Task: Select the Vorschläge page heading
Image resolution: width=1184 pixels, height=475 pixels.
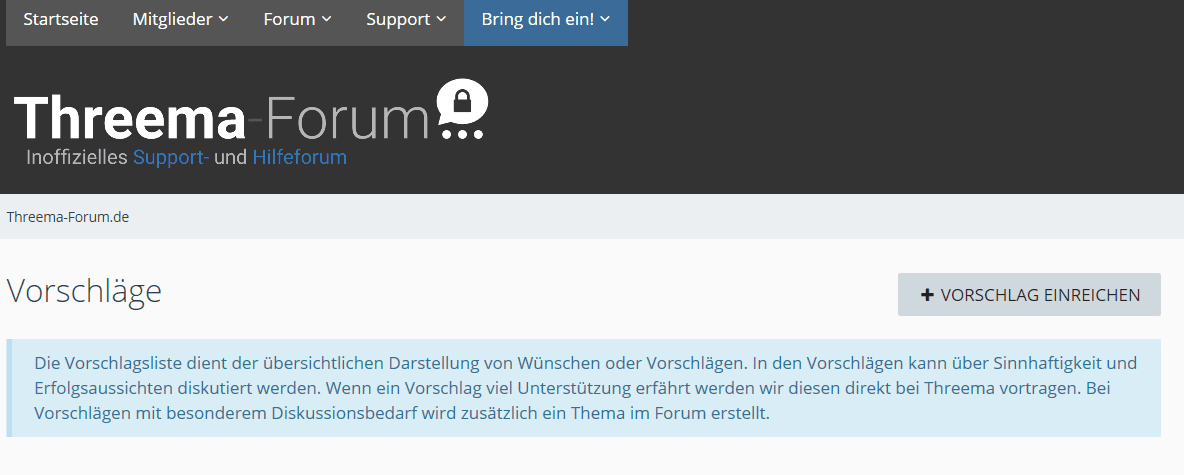Action: click(85, 291)
